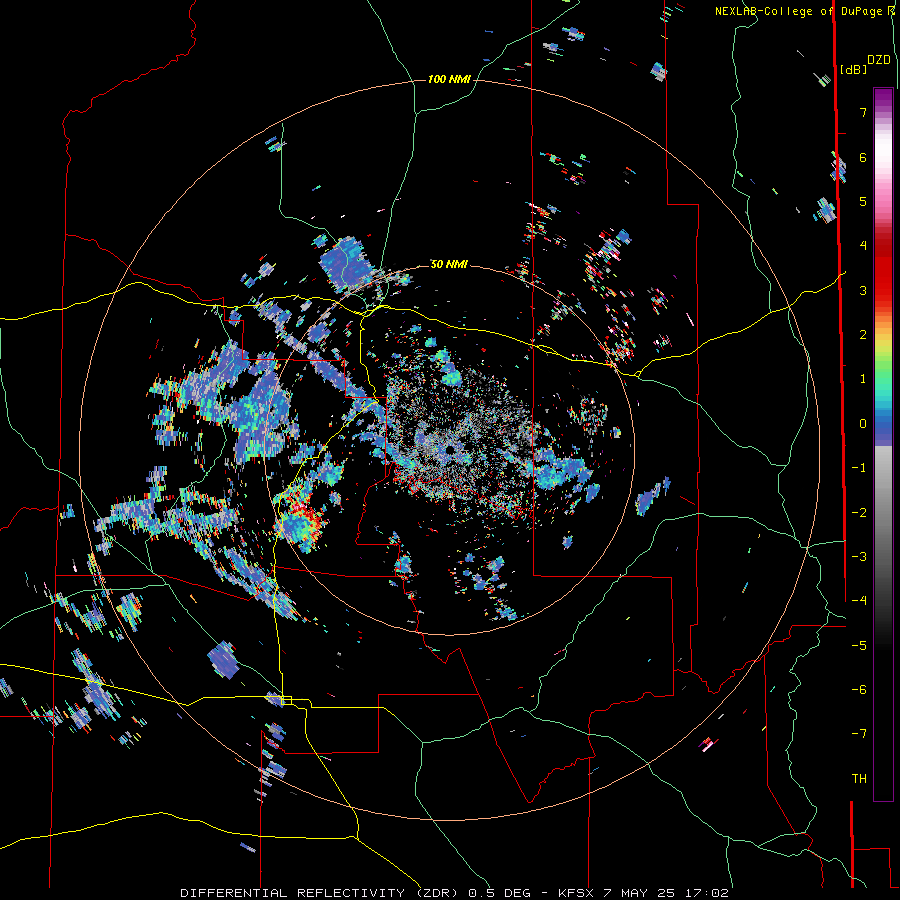900x900 pixels.
Task: Click the 5 value on the dB scale
Action: point(863,201)
